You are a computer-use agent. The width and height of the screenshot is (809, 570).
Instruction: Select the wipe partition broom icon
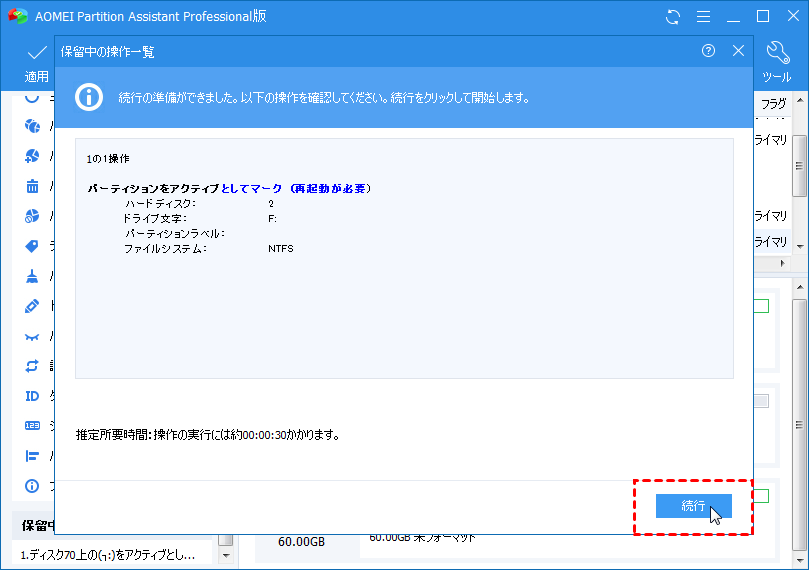pyautogui.click(x=32, y=276)
